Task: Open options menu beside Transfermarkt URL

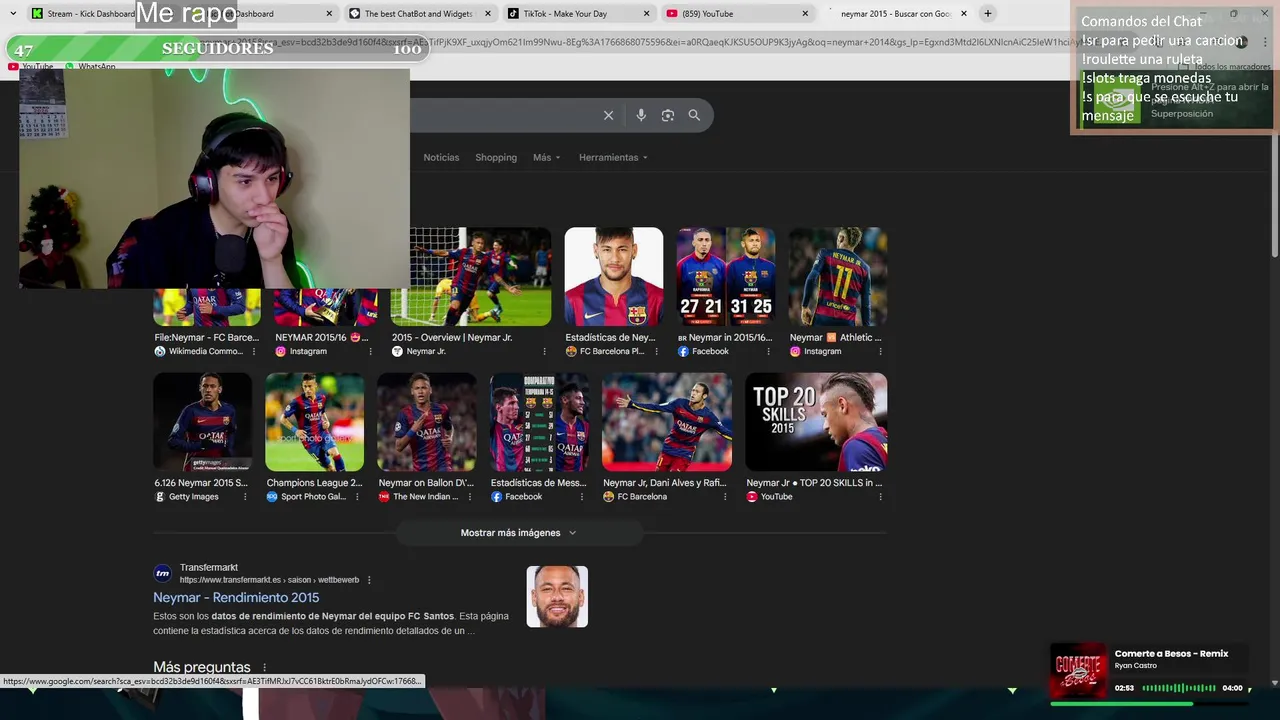Action: 369,580
